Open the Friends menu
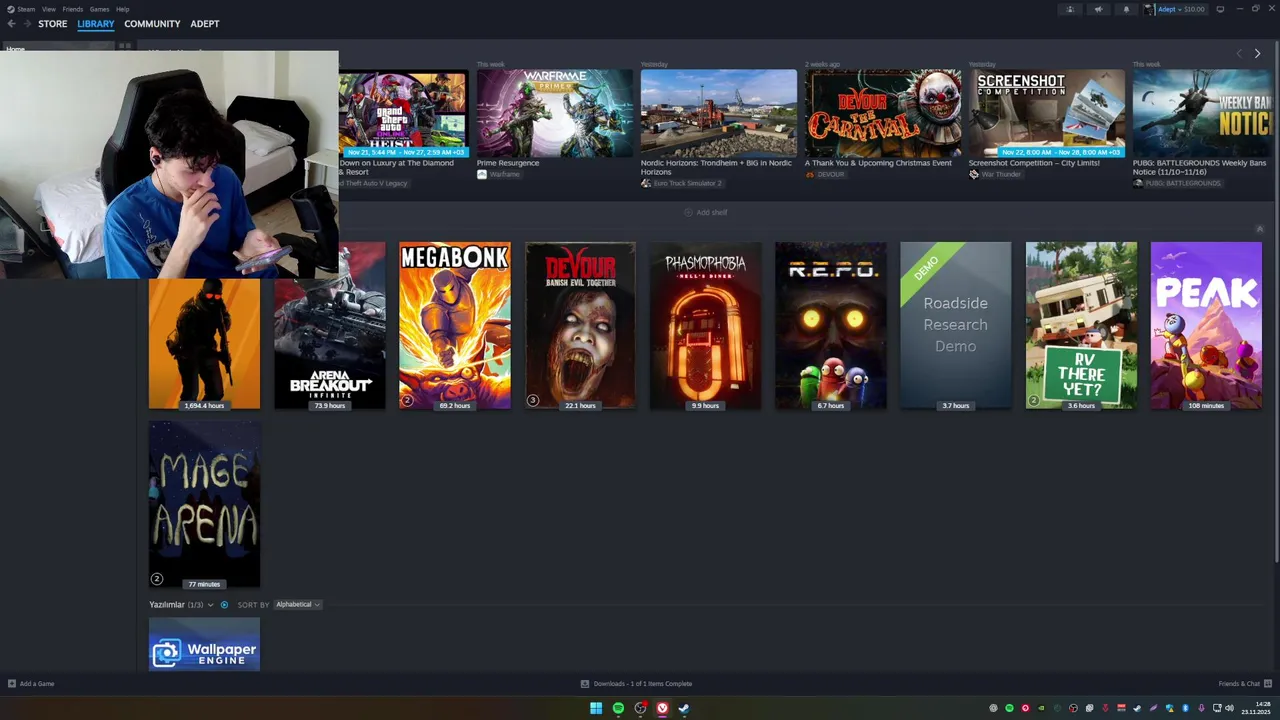 click(x=73, y=9)
